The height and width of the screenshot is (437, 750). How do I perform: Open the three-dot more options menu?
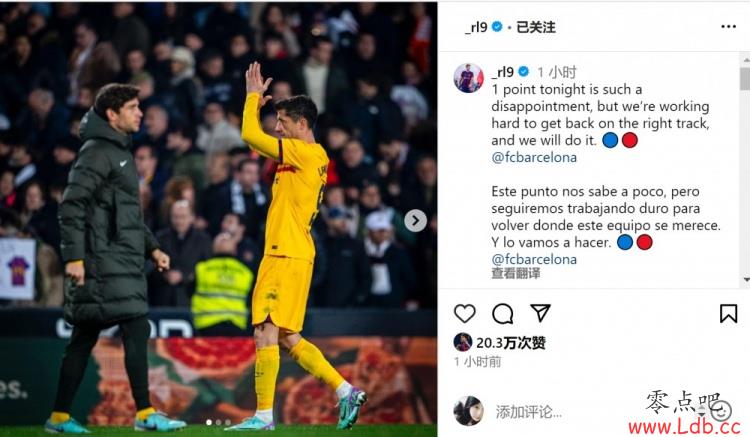(728, 26)
